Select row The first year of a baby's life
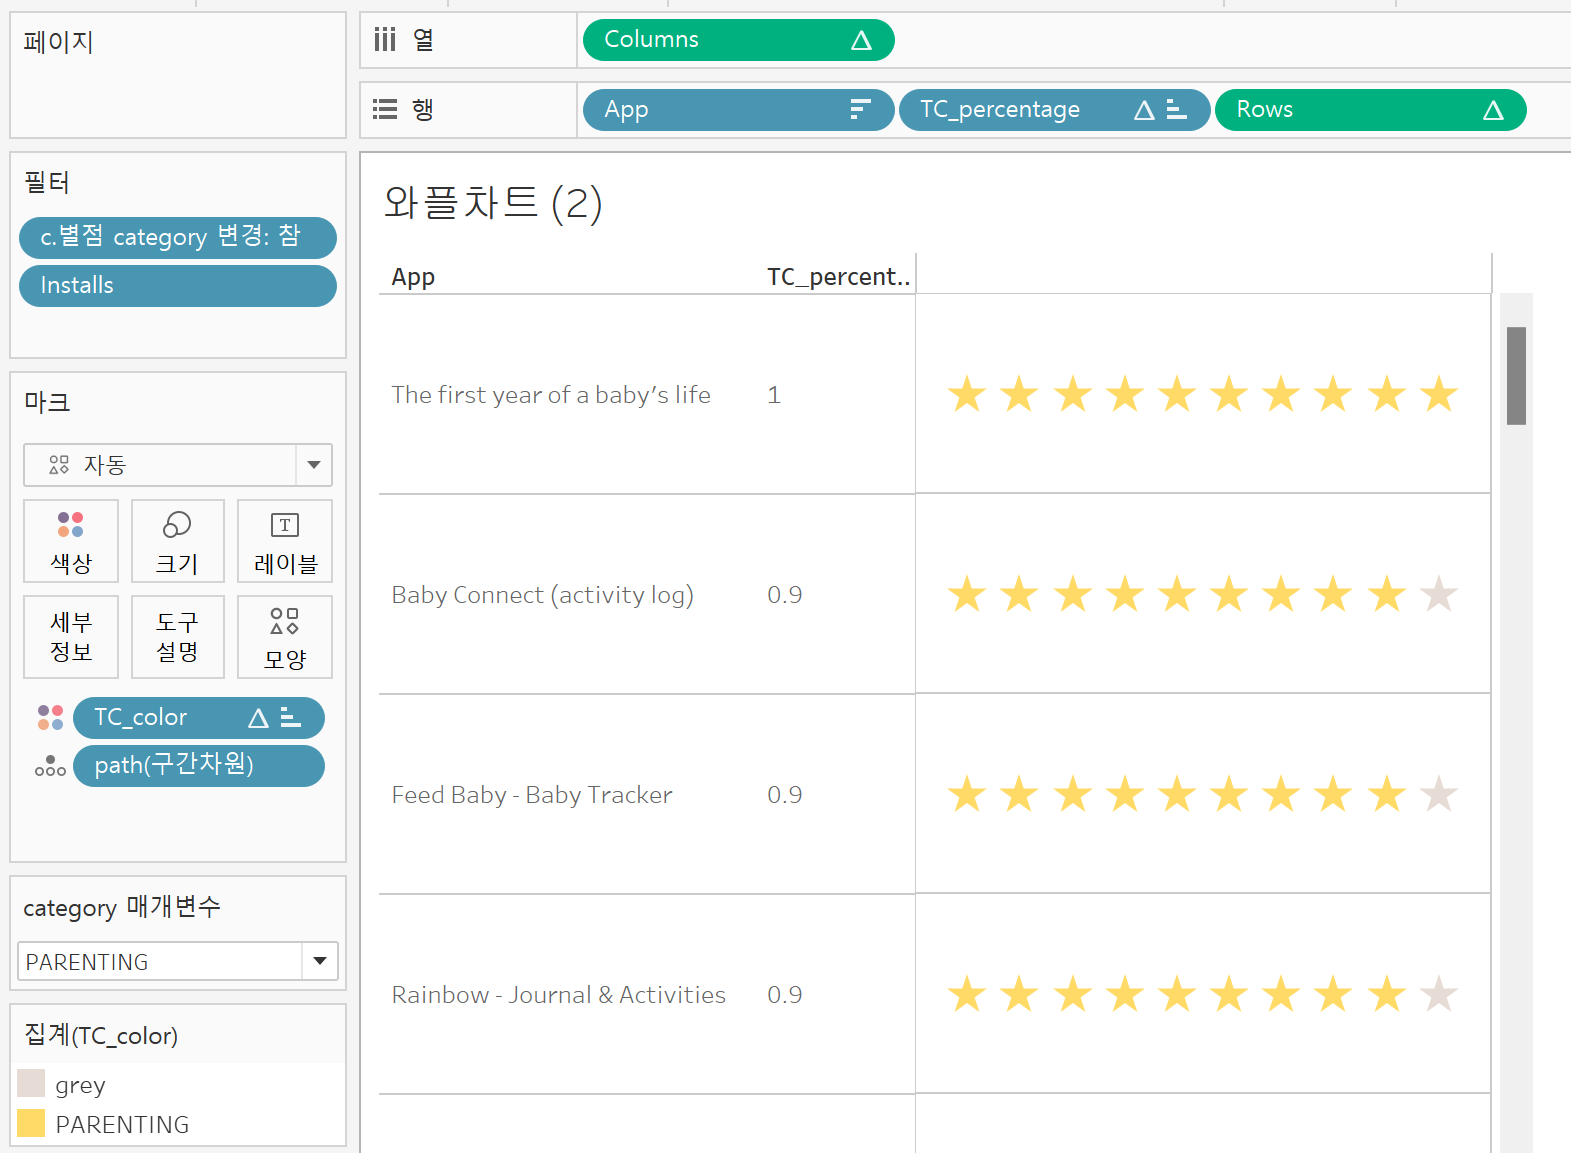This screenshot has height=1153, width=1571. pyautogui.click(x=551, y=395)
